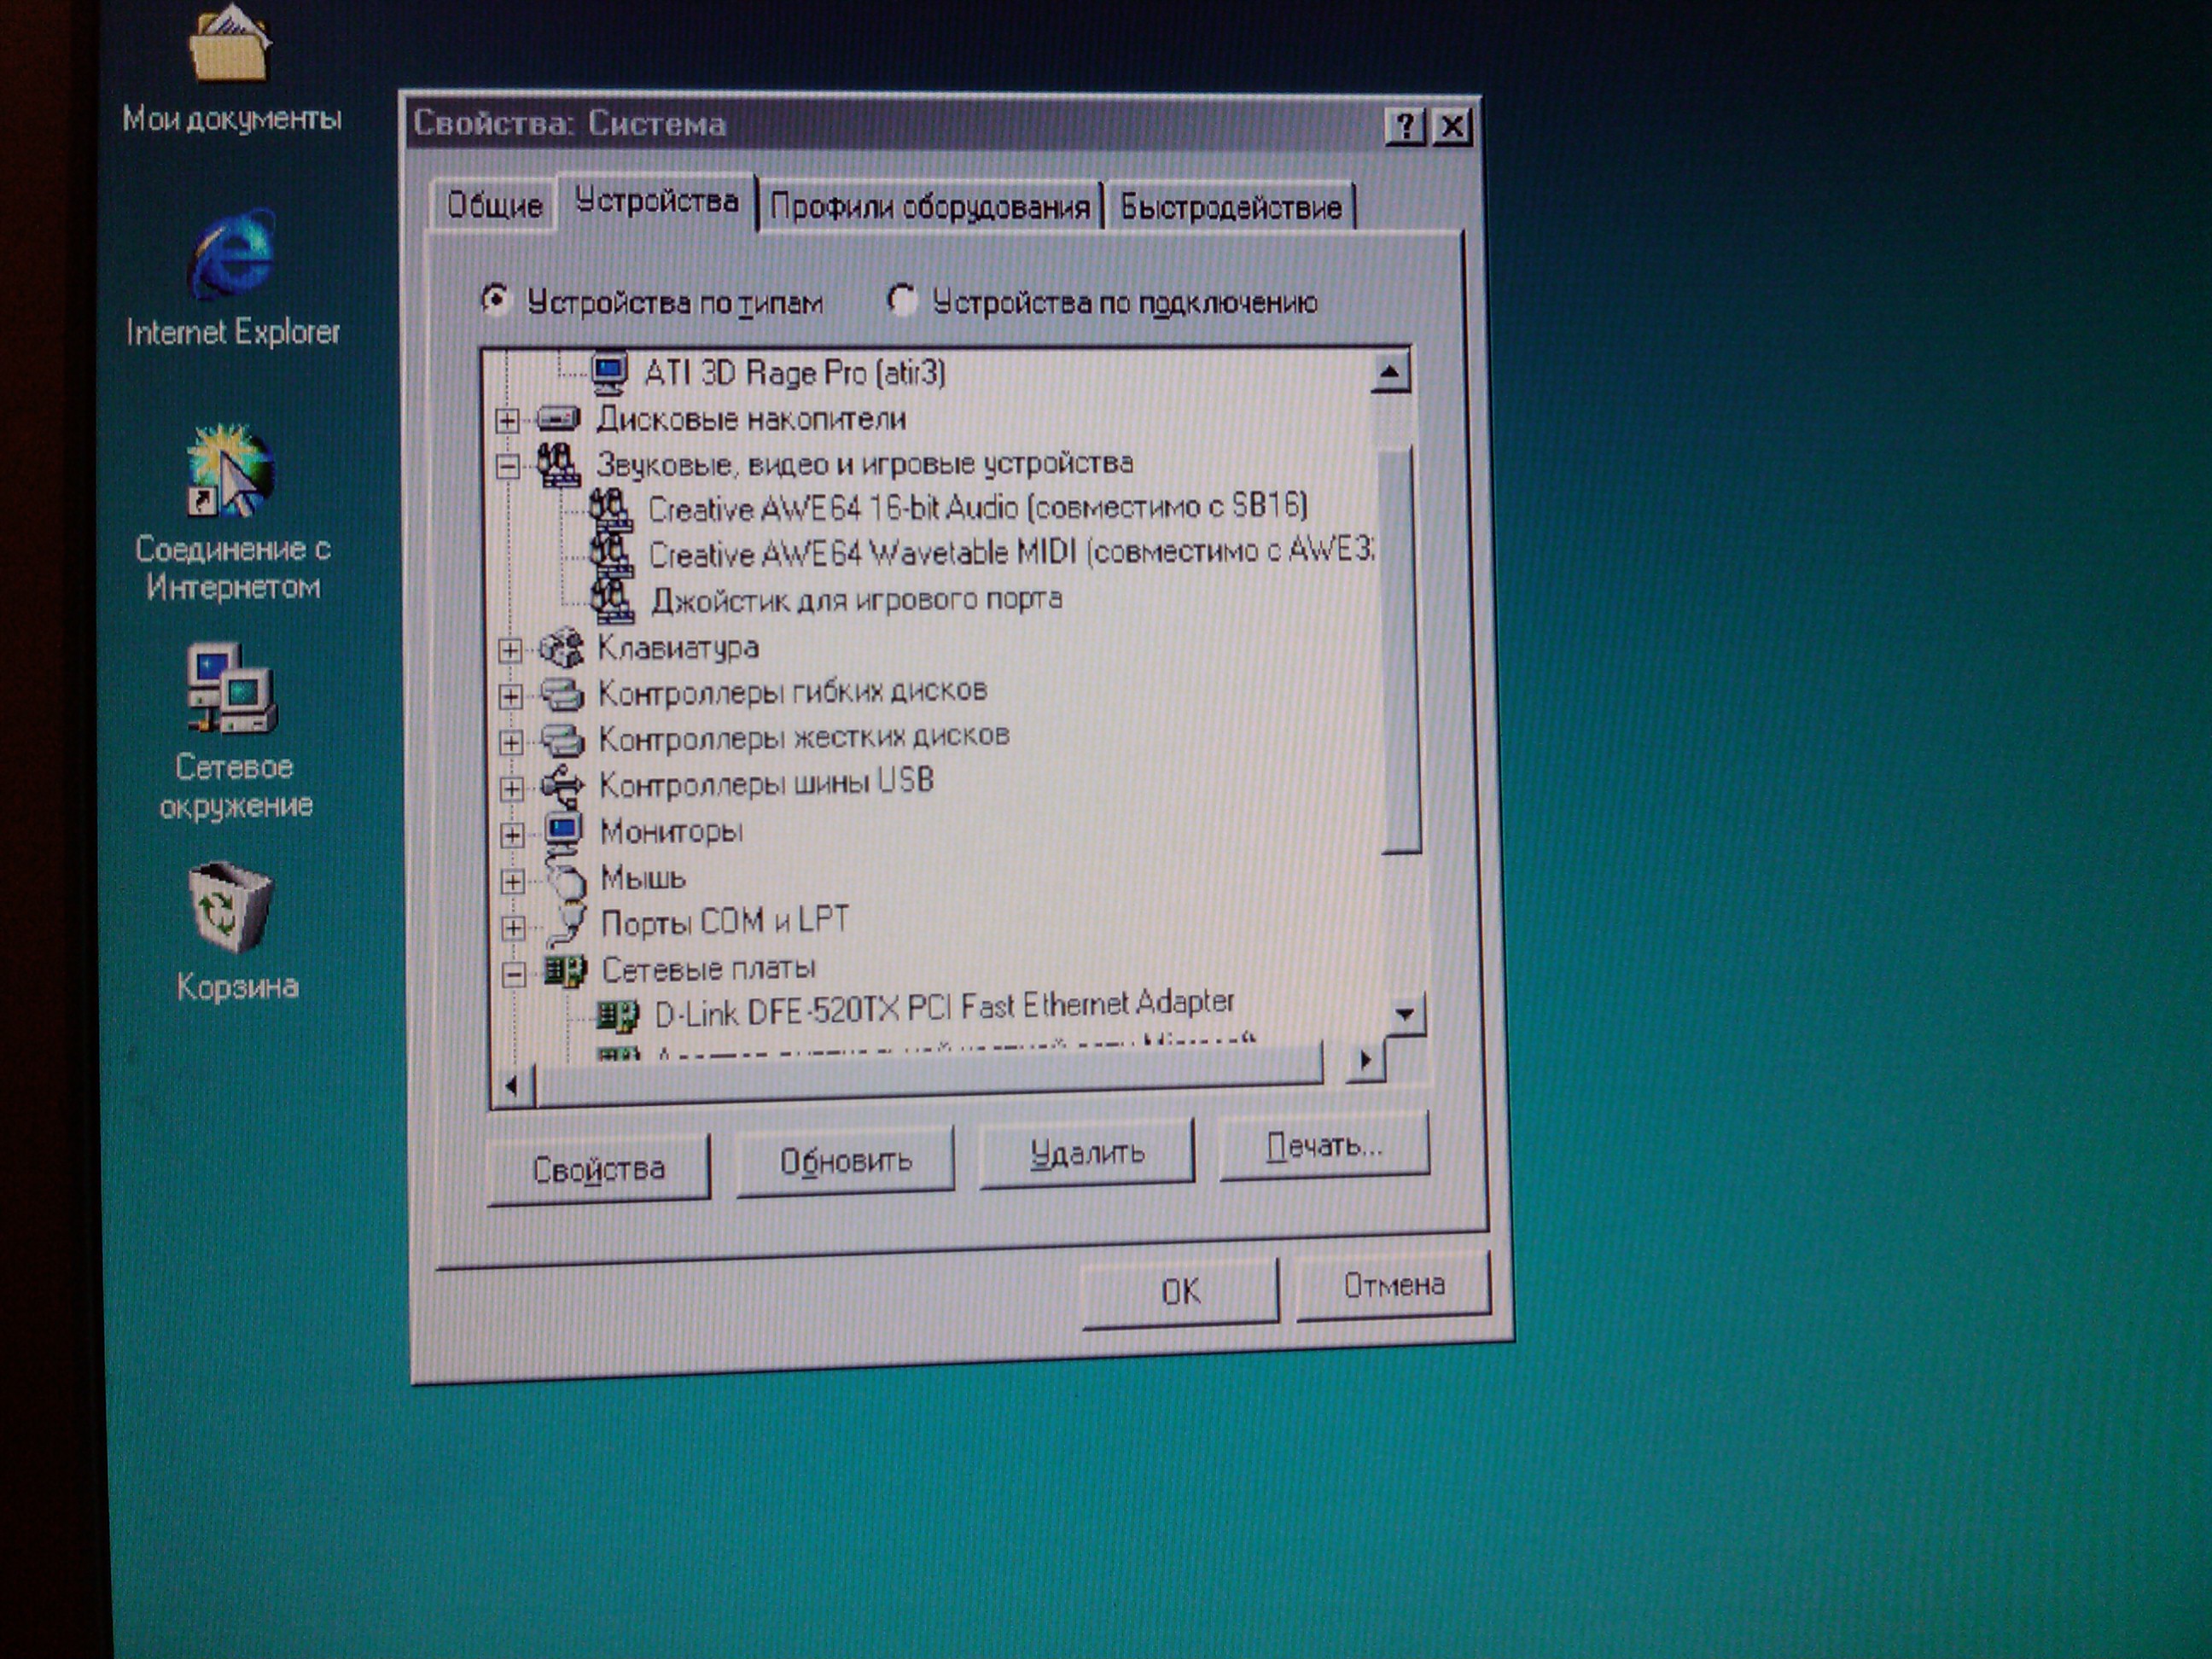Click the Контроллеры гибких дисков icon
The width and height of the screenshot is (2212, 1659).
(561, 693)
